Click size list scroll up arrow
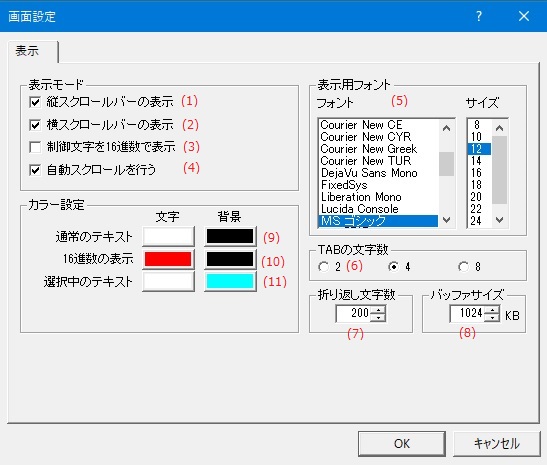547x465 pixels. pyautogui.click(x=500, y=128)
